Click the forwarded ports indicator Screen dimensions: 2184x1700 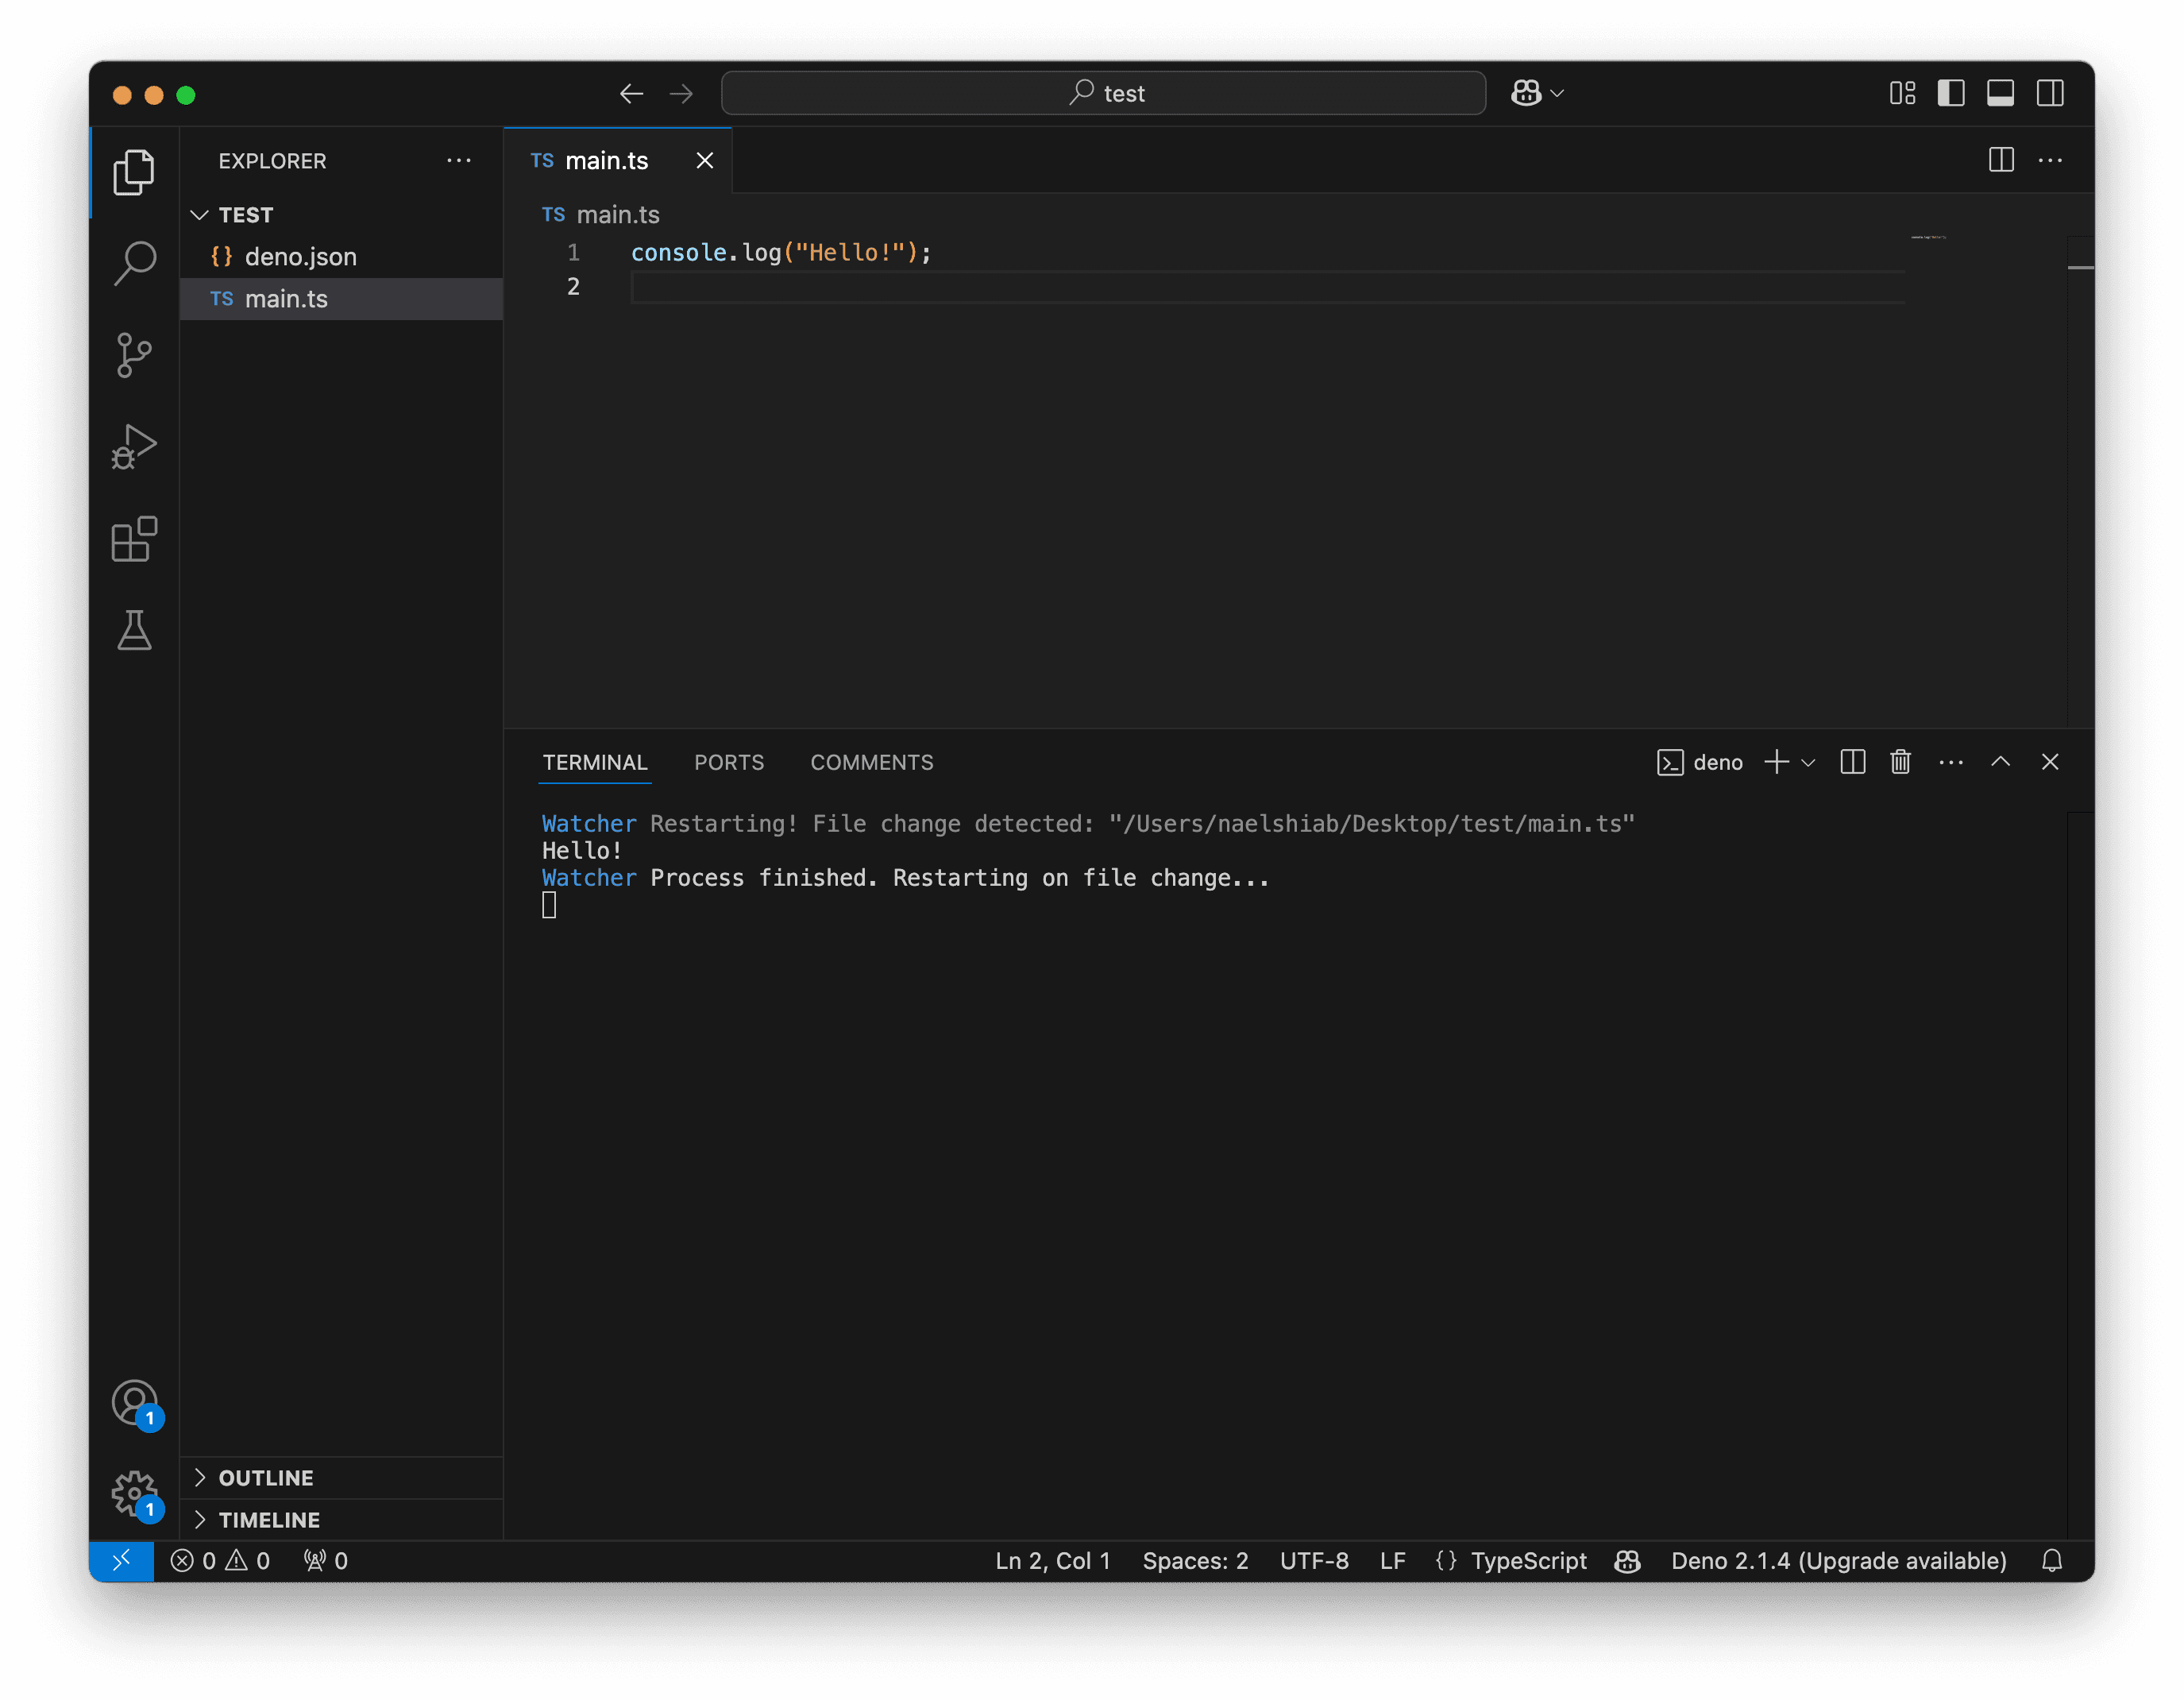coord(326,1560)
